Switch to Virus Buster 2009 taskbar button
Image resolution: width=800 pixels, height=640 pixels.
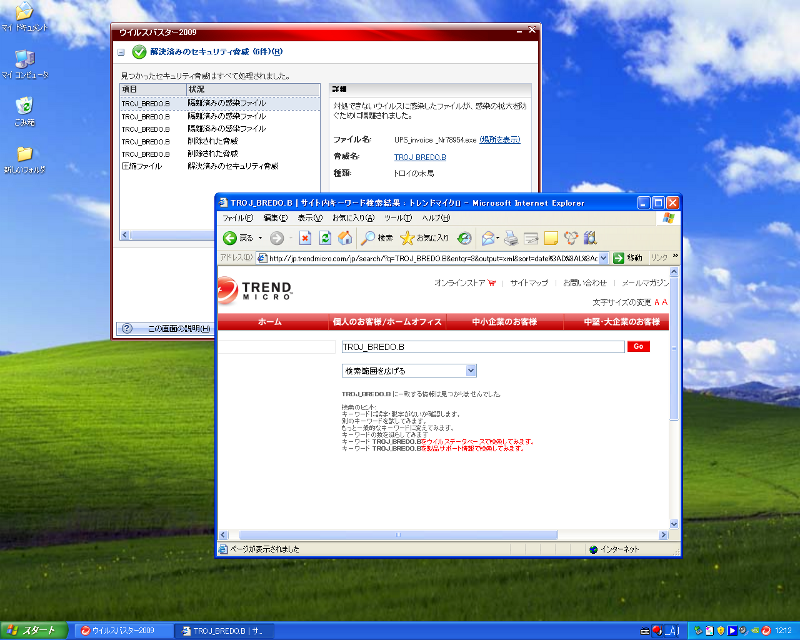[123, 631]
